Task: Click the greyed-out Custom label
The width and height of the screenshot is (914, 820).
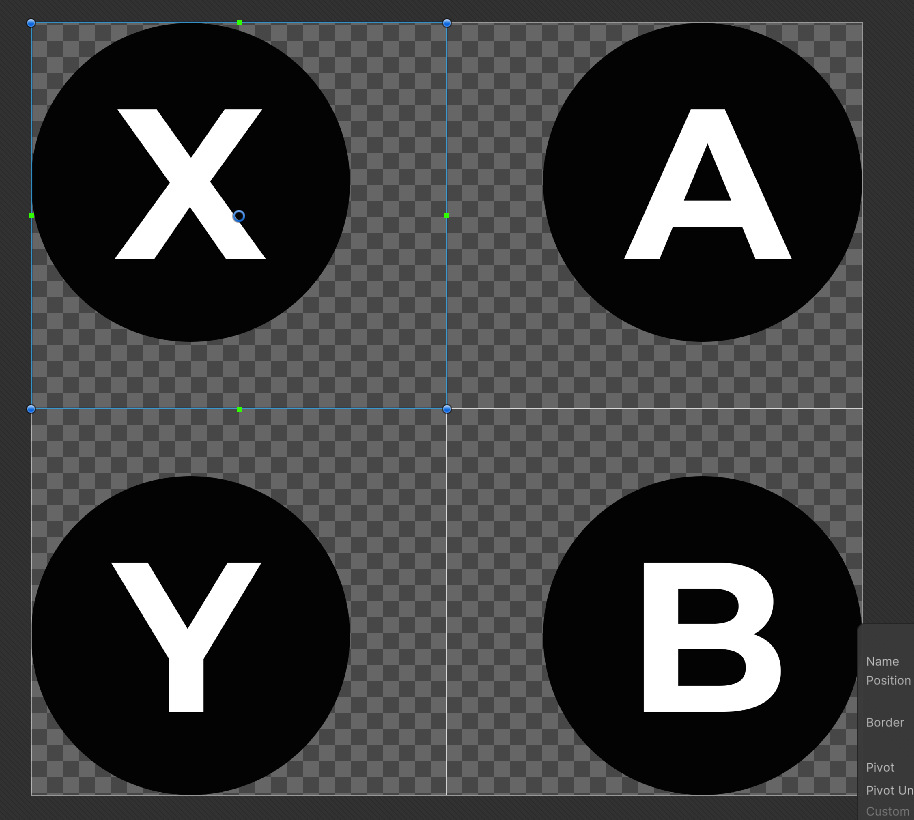Action: [887, 811]
